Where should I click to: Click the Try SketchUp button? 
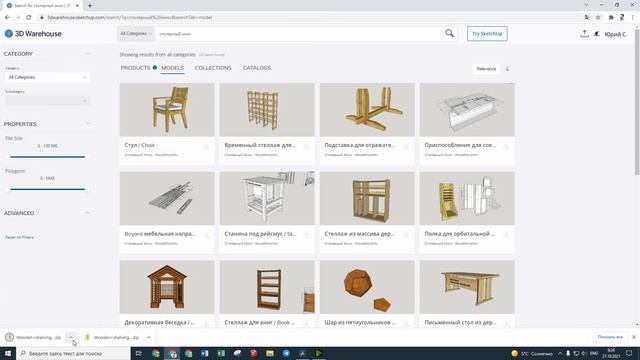tap(487, 33)
